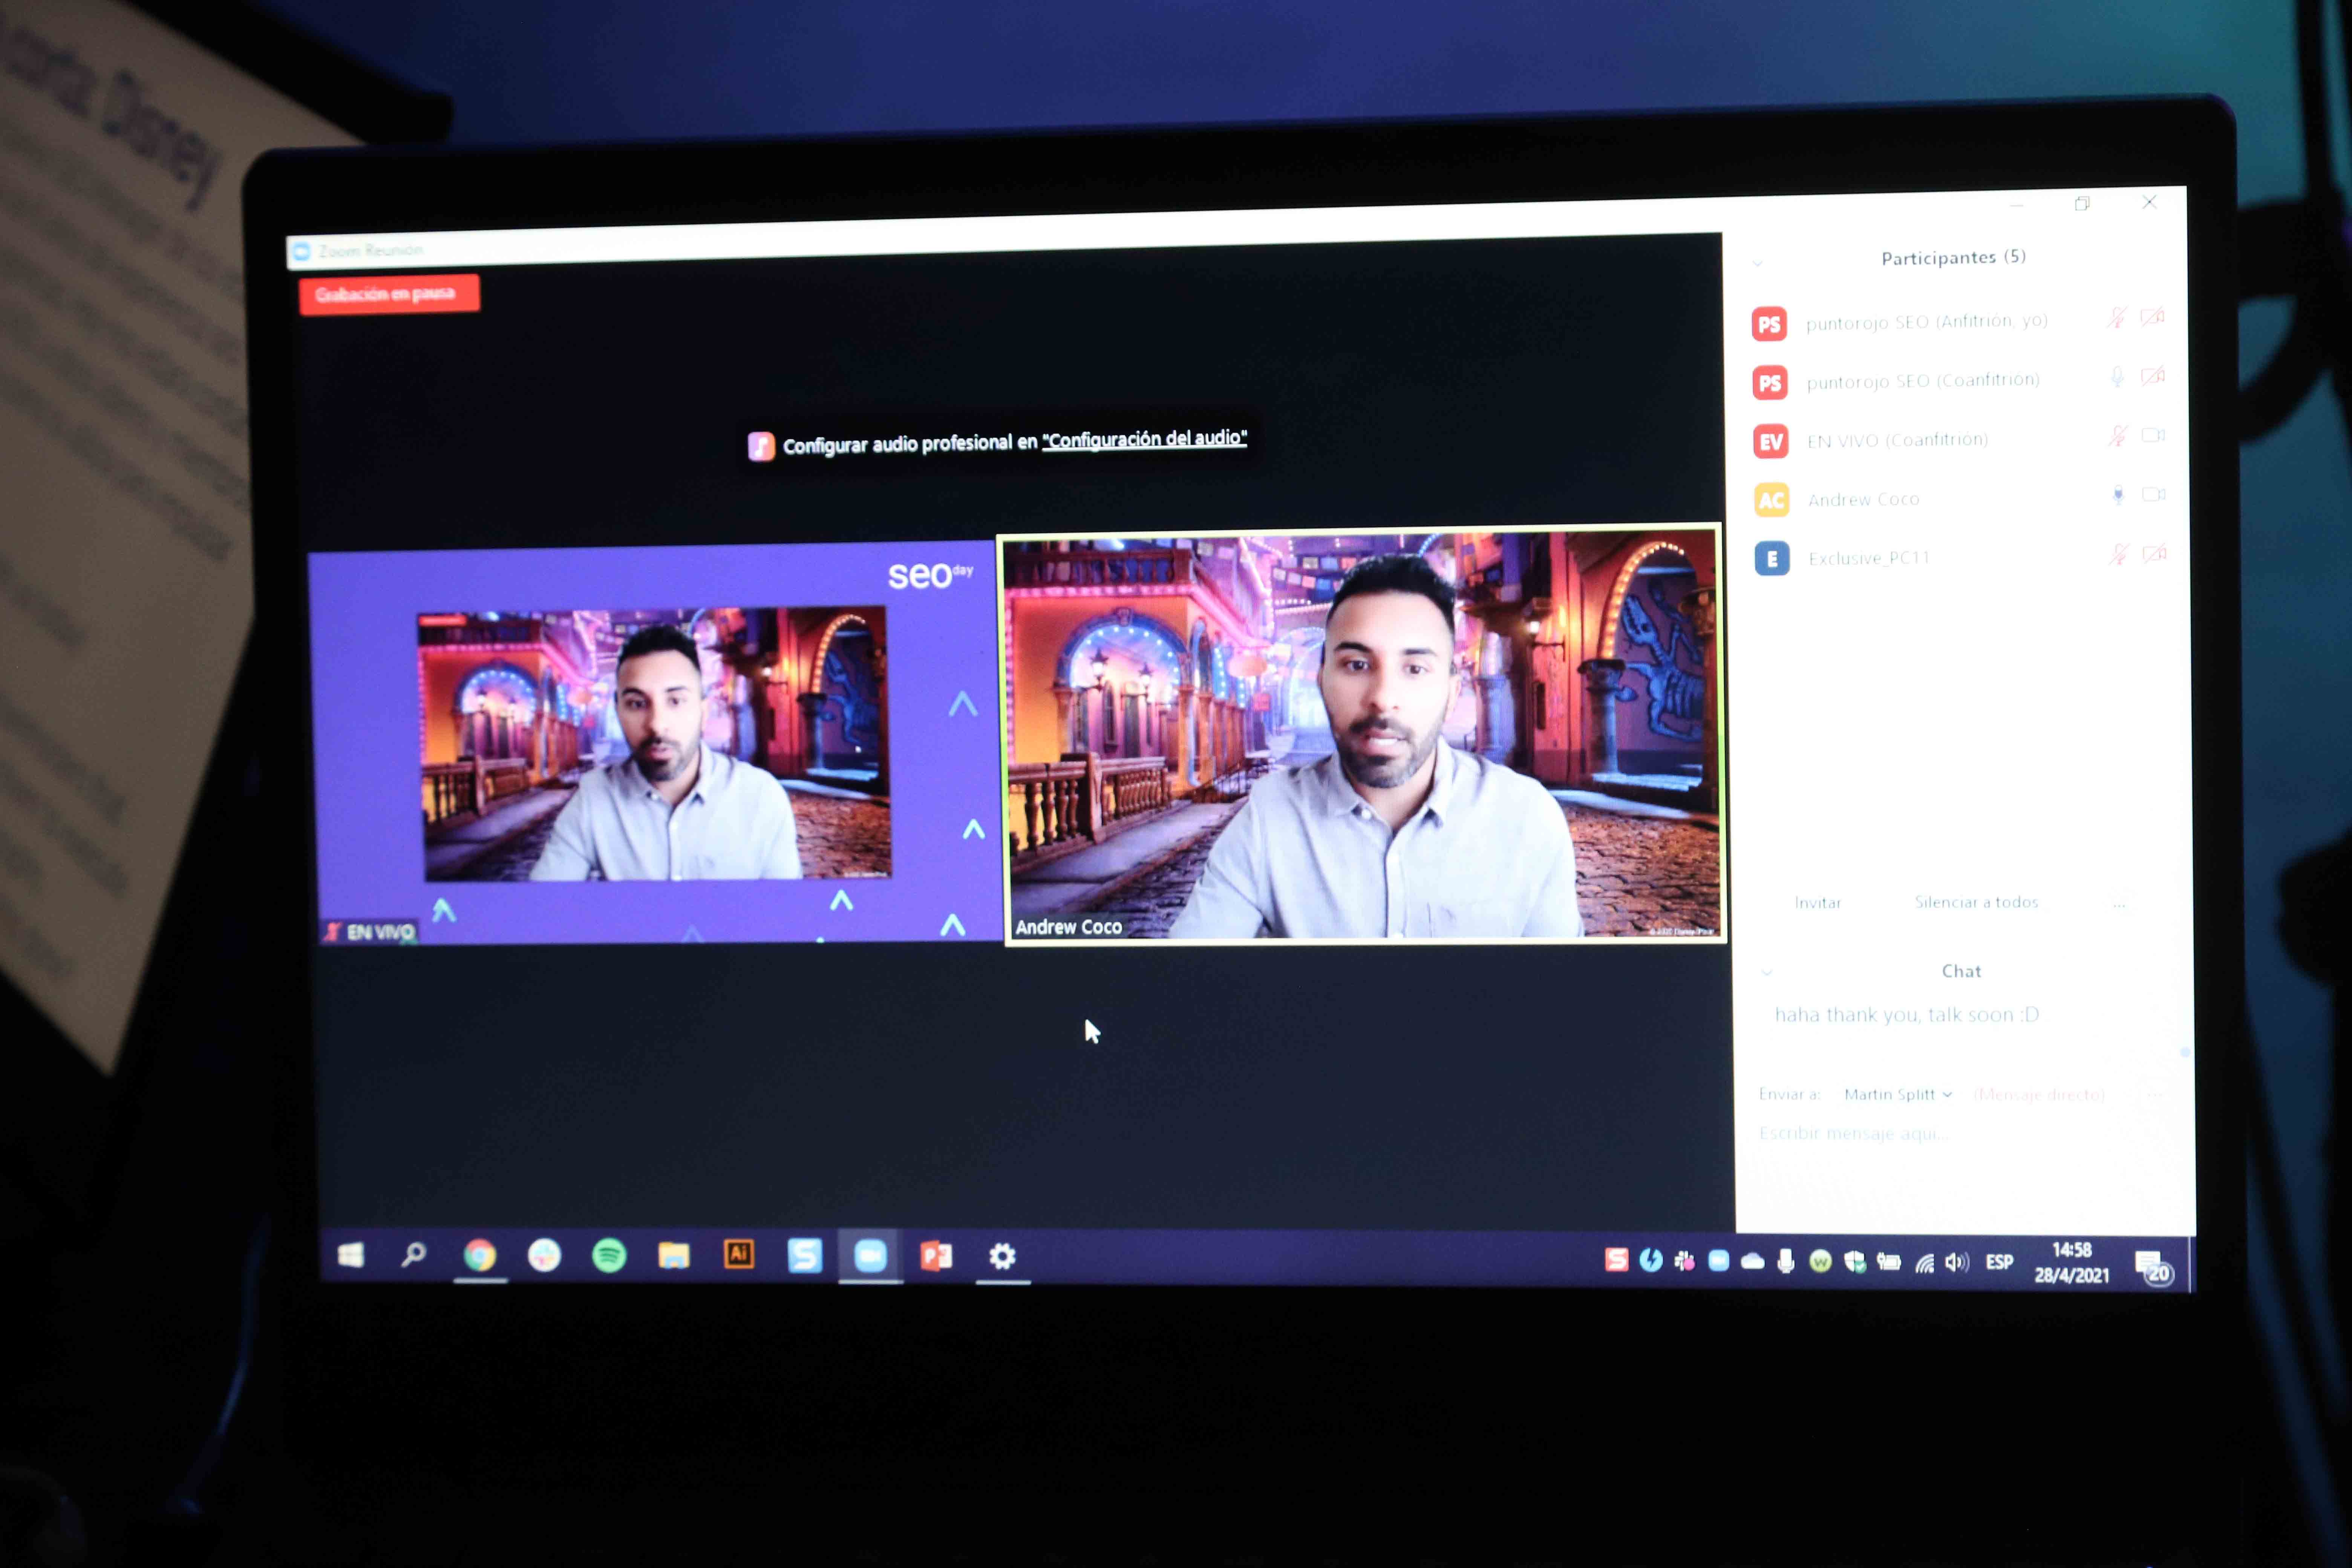Mute Andrew Coco's microphone in participants list
The height and width of the screenshot is (1568, 2352).
(x=2118, y=495)
